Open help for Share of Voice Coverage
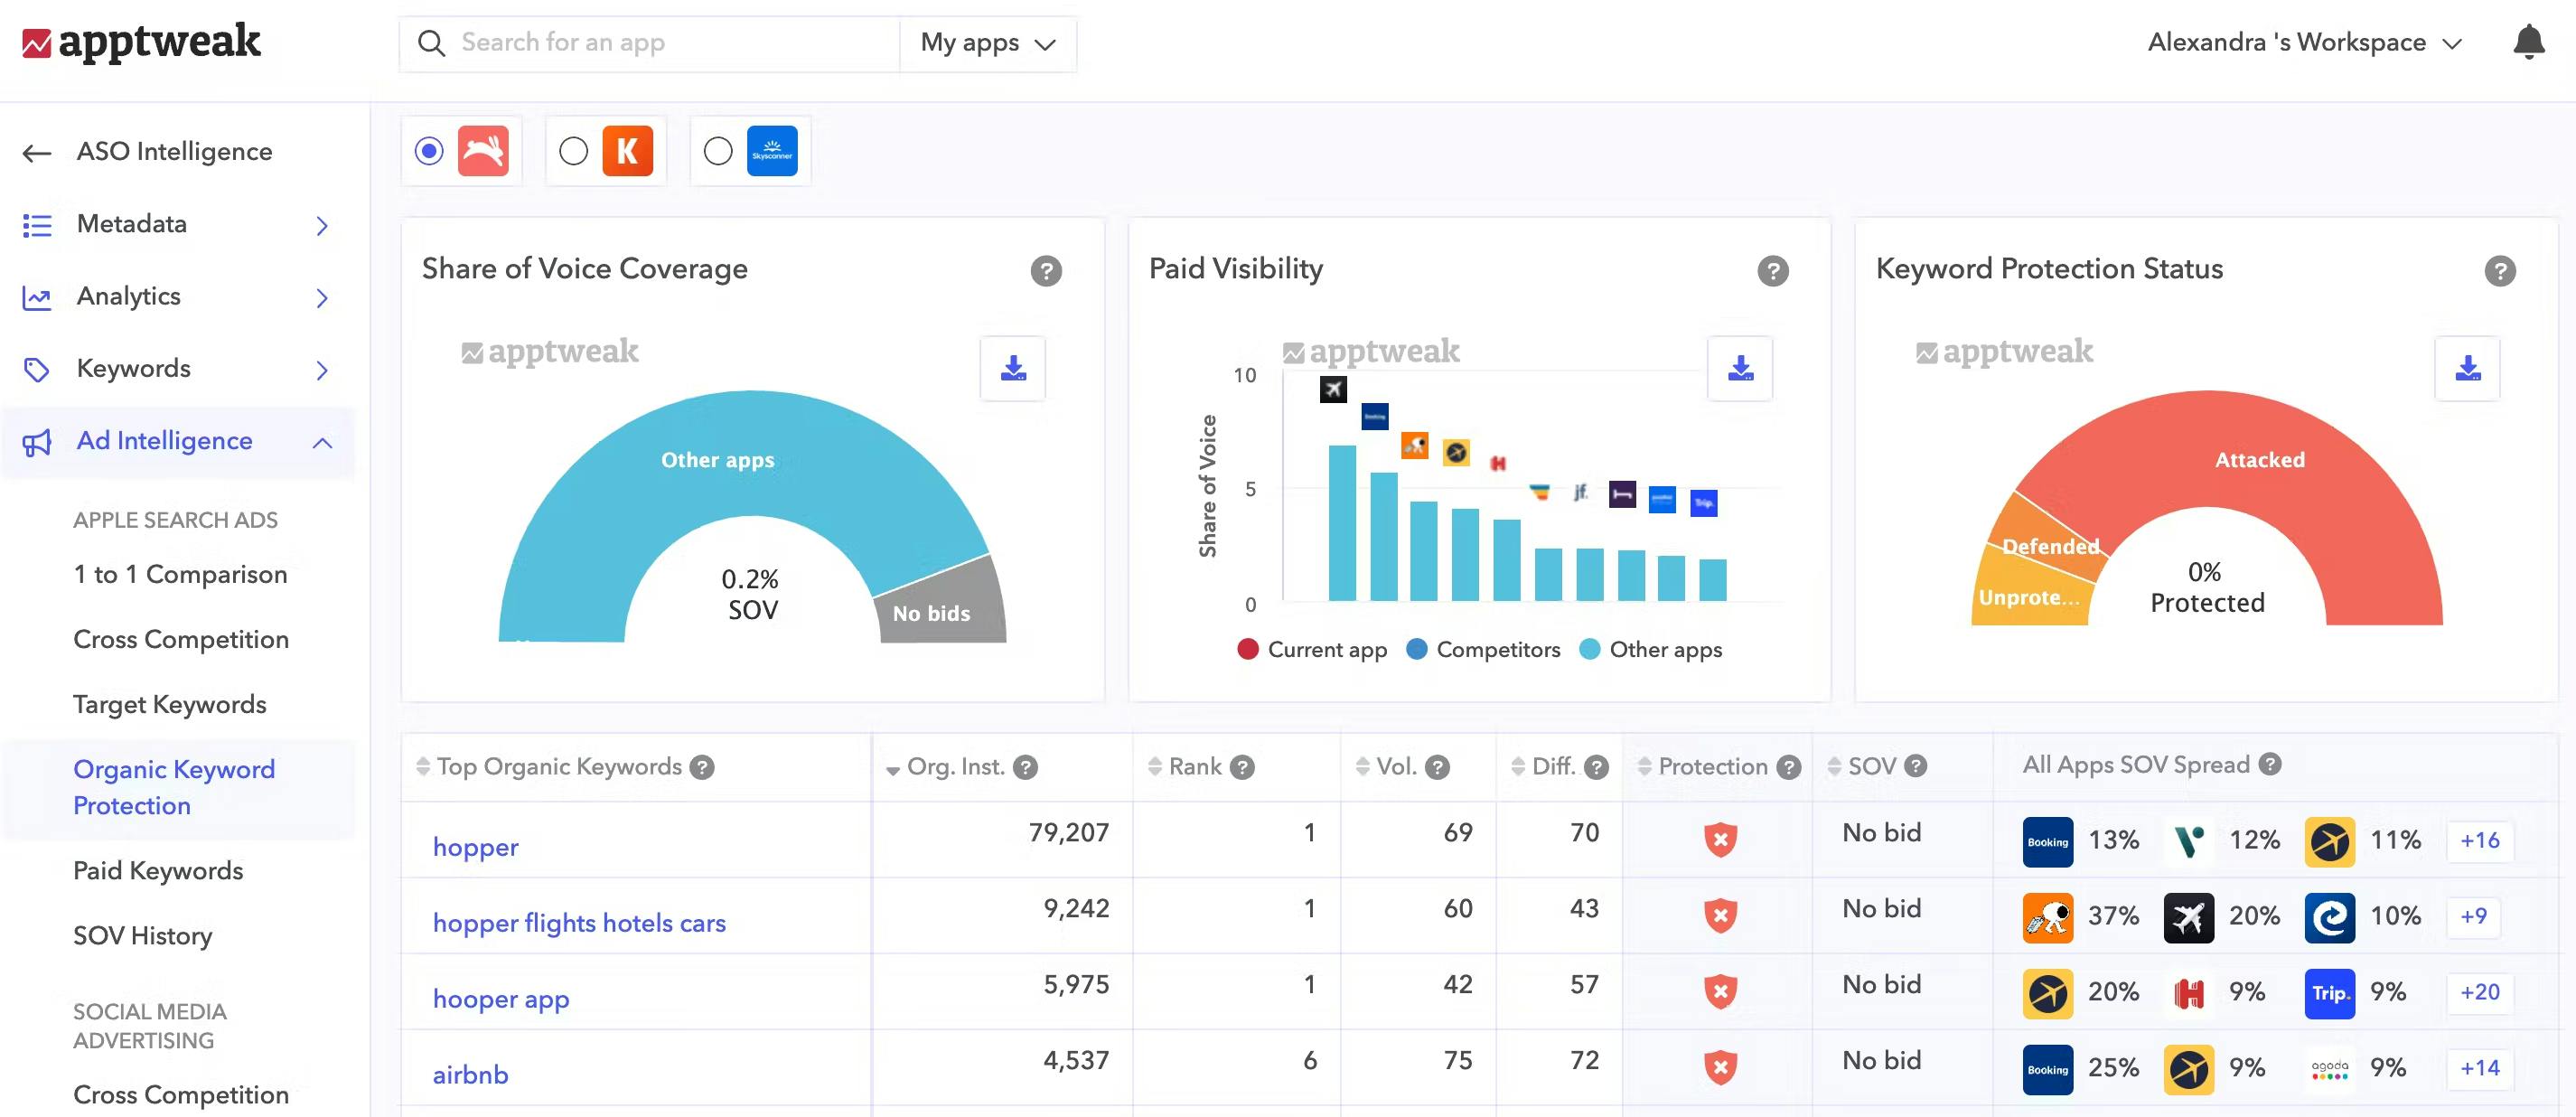This screenshot has height=1117, width=2576. tap(1045, 271)
